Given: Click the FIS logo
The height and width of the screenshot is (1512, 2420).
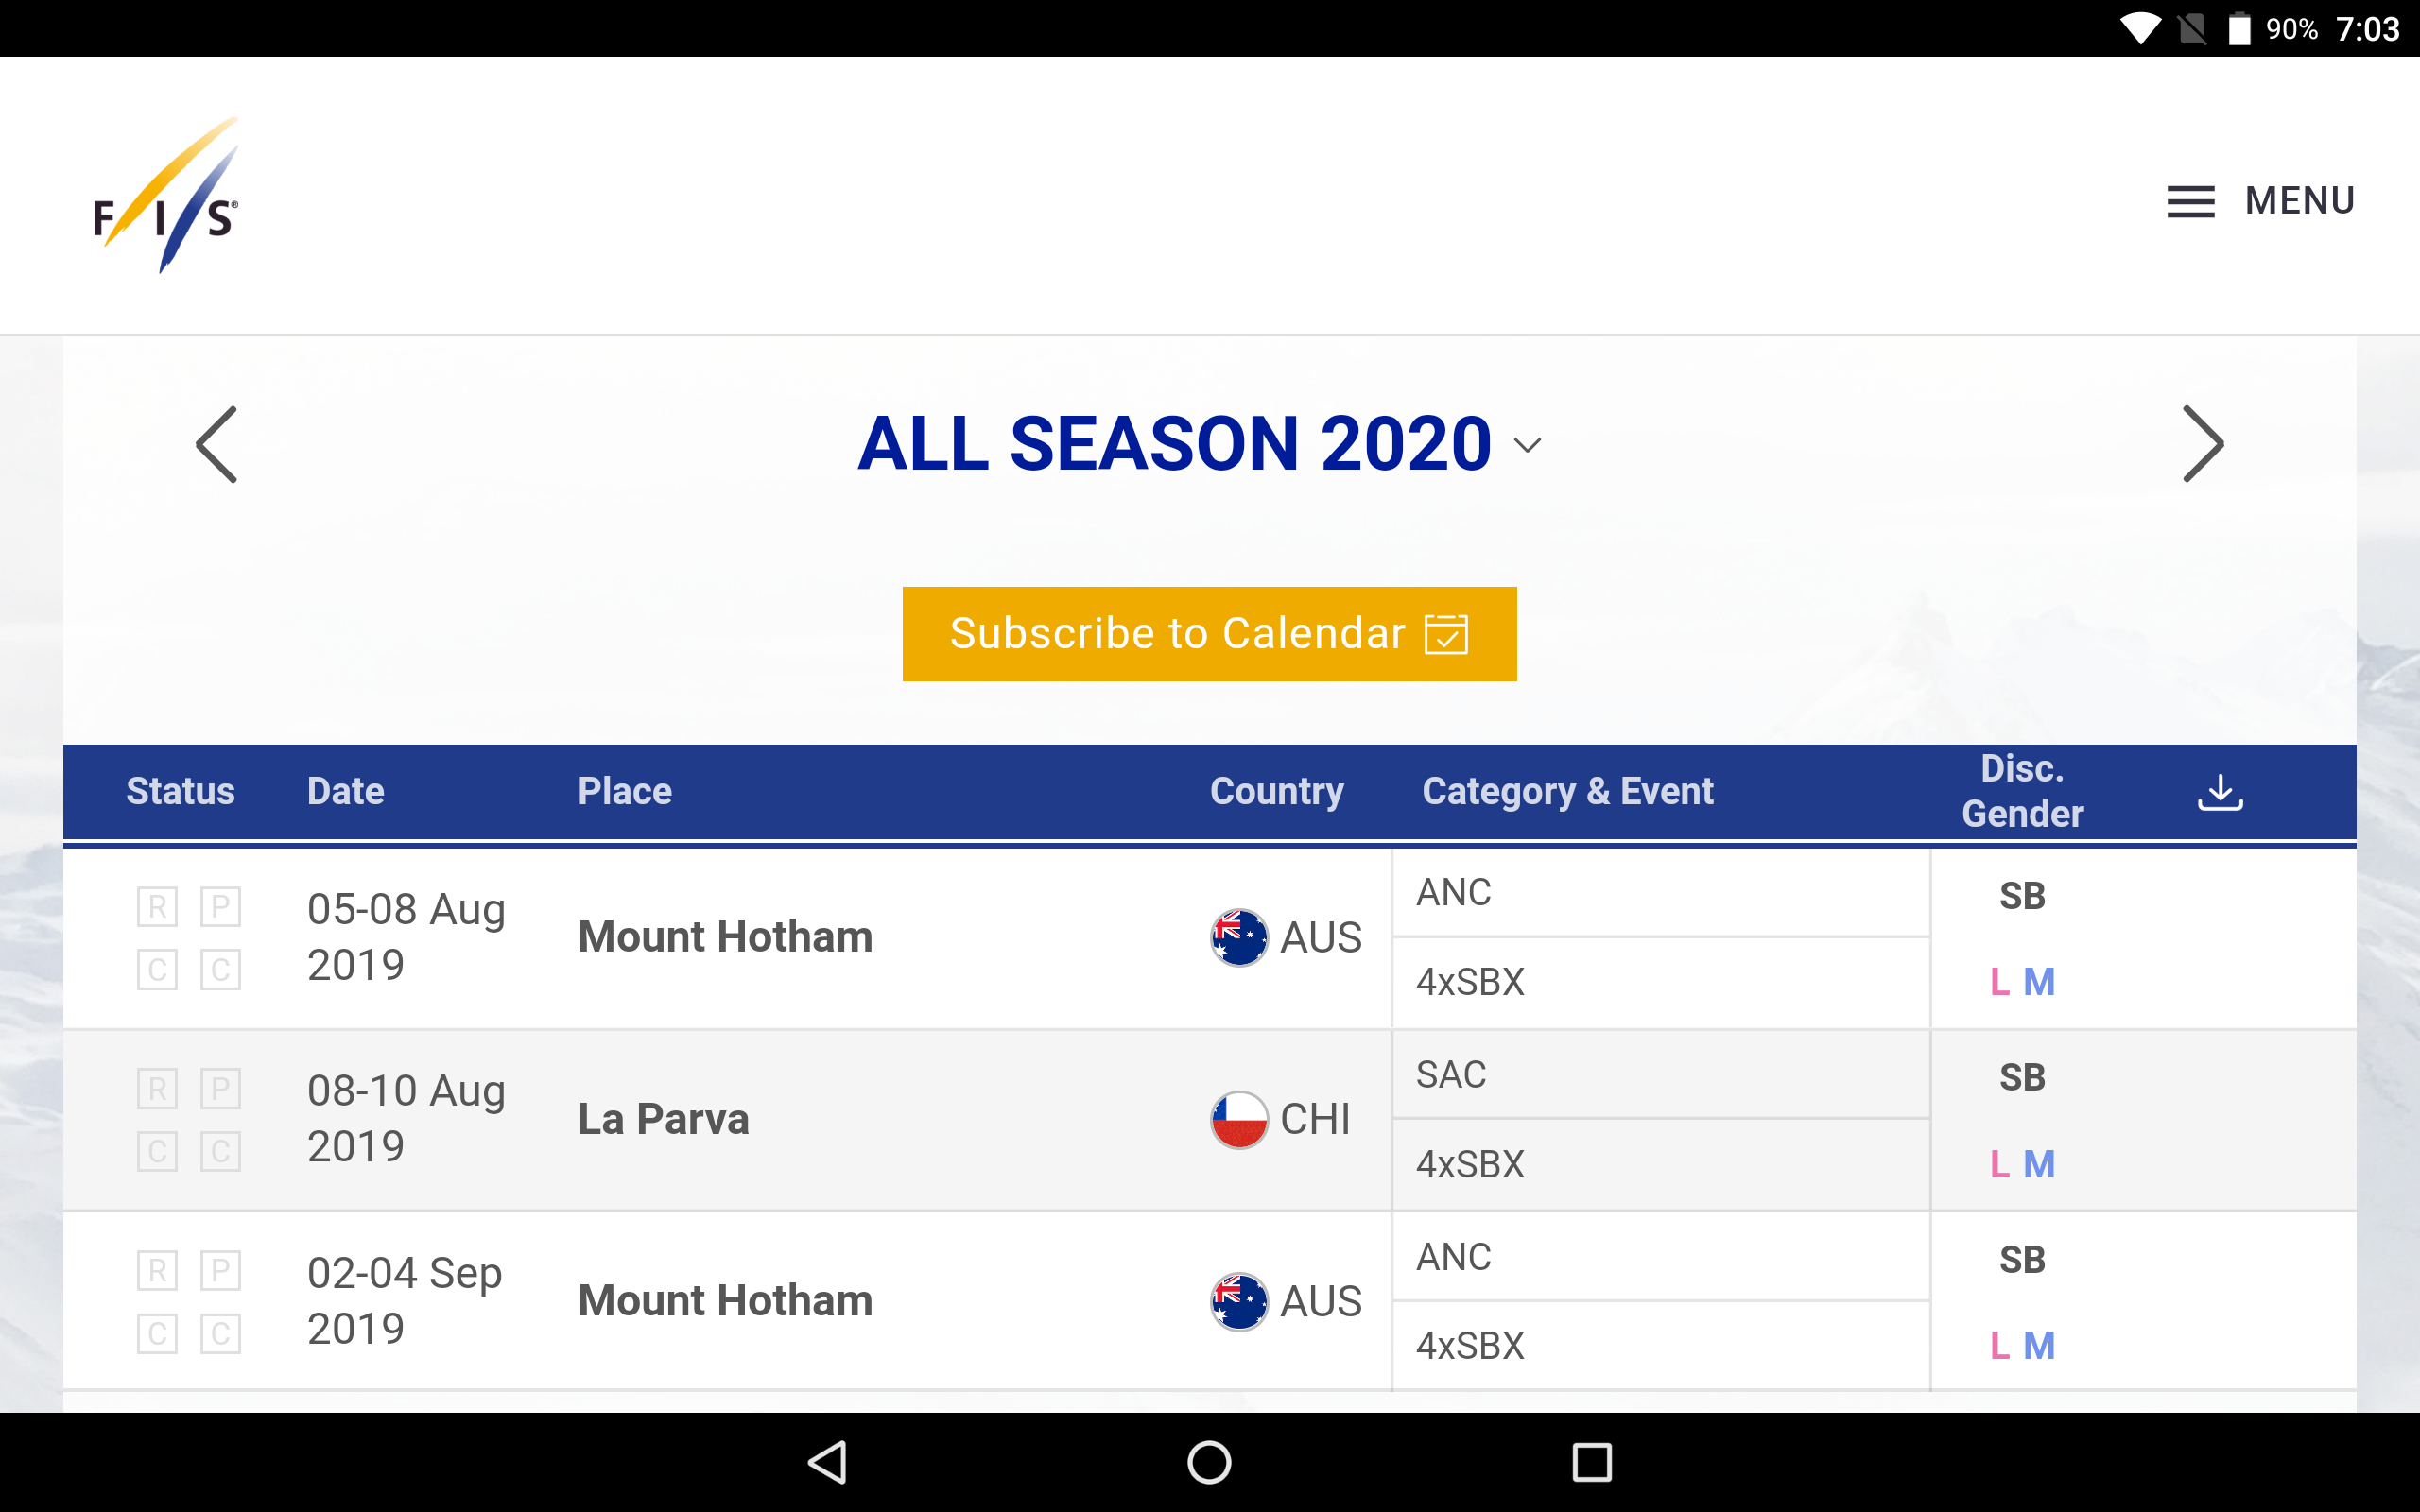Looking at the screenshot, I should (166, 195).
